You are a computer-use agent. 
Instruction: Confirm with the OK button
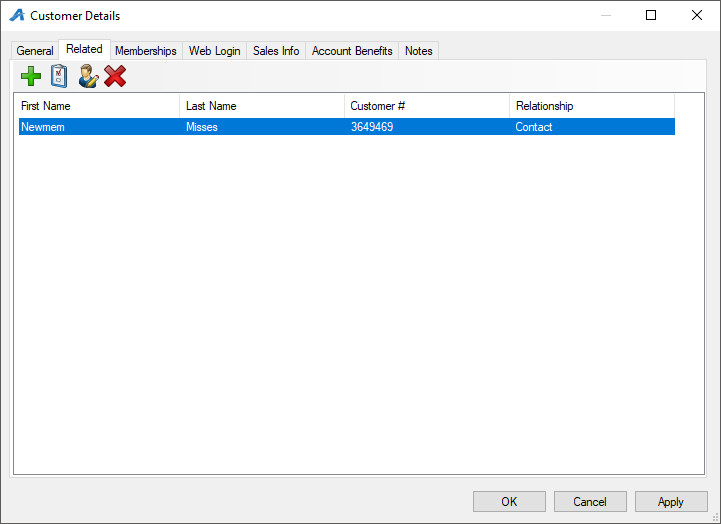pos(509,501)
